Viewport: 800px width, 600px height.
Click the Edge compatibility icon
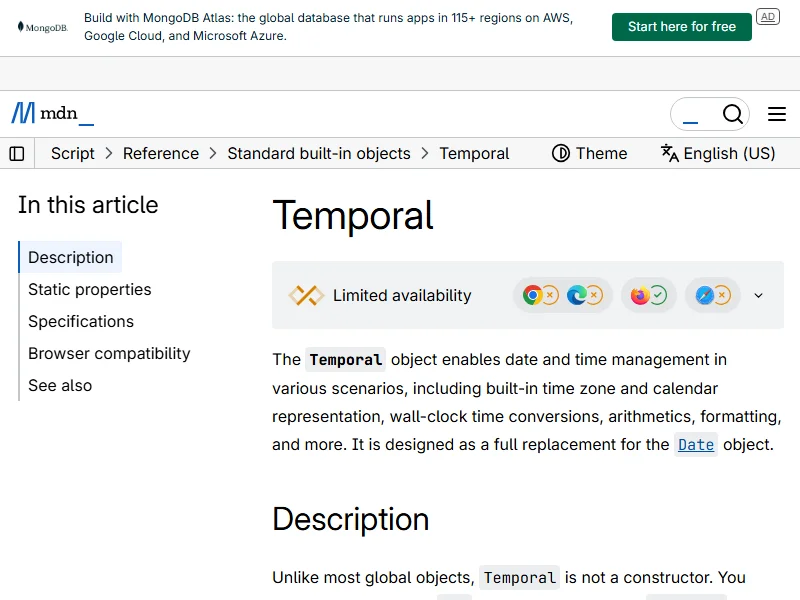577,295
